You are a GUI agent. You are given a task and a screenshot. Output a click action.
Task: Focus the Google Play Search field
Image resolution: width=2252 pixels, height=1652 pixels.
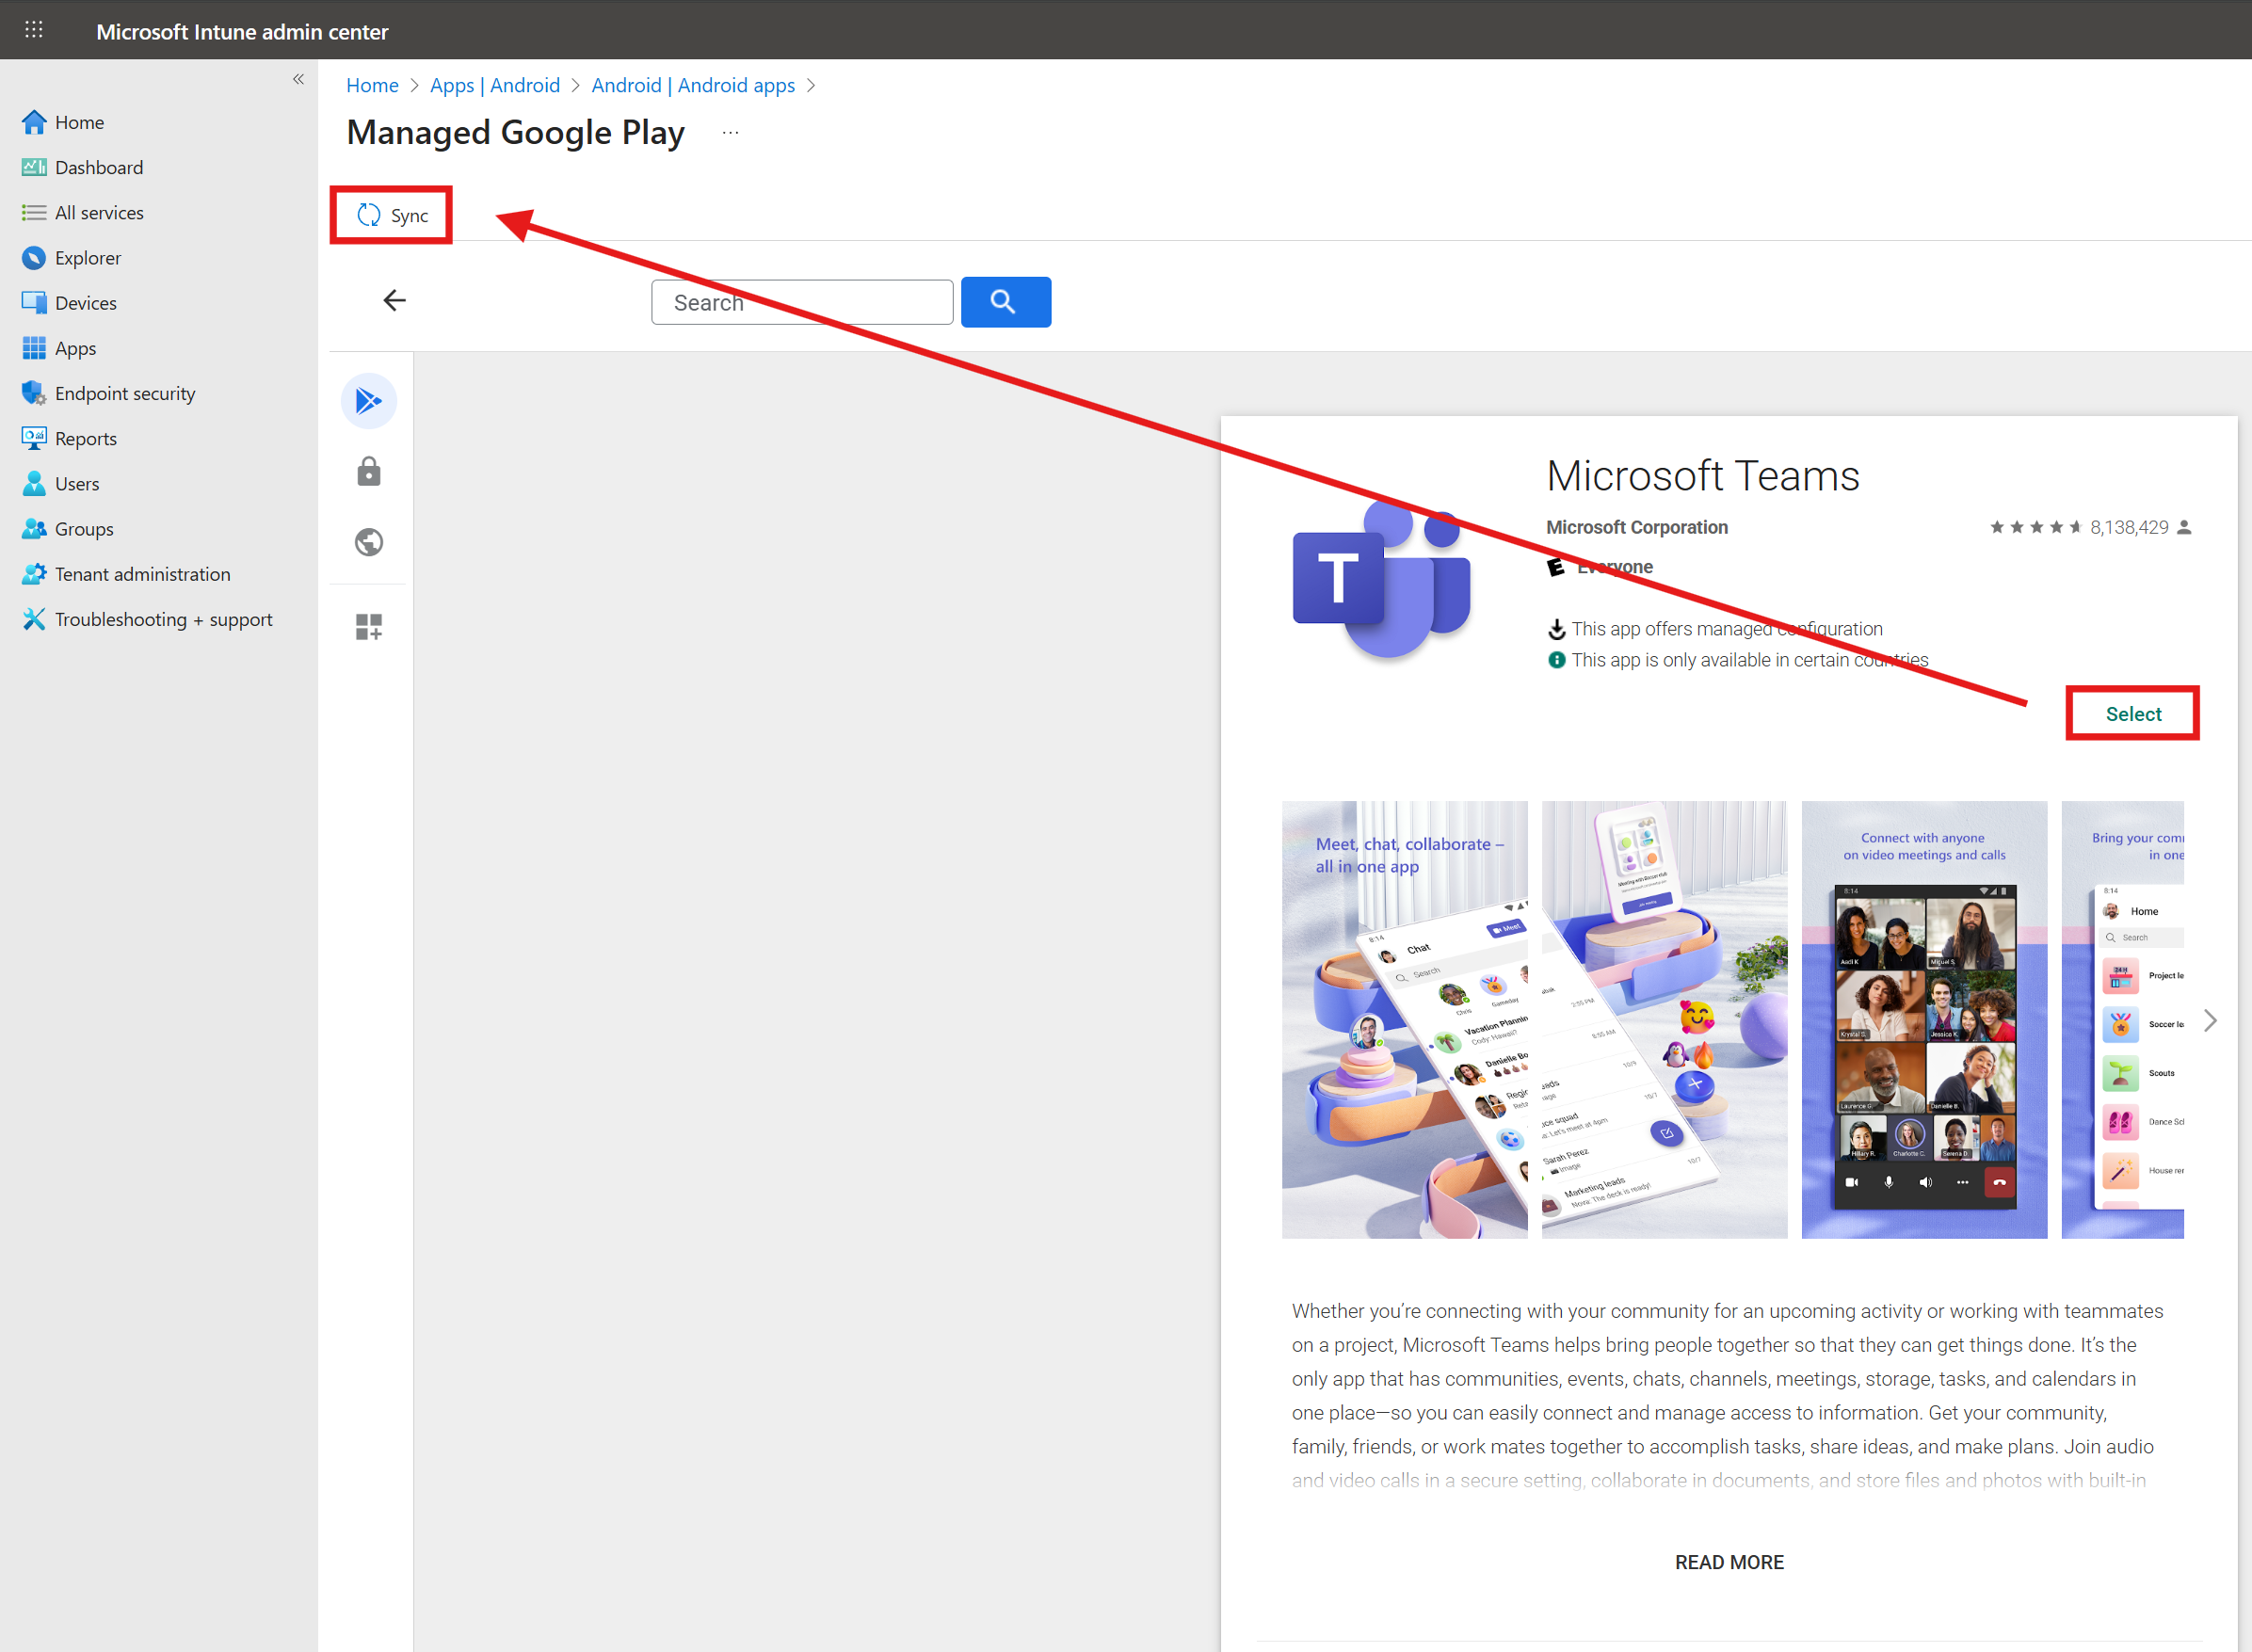coord(802,302)
